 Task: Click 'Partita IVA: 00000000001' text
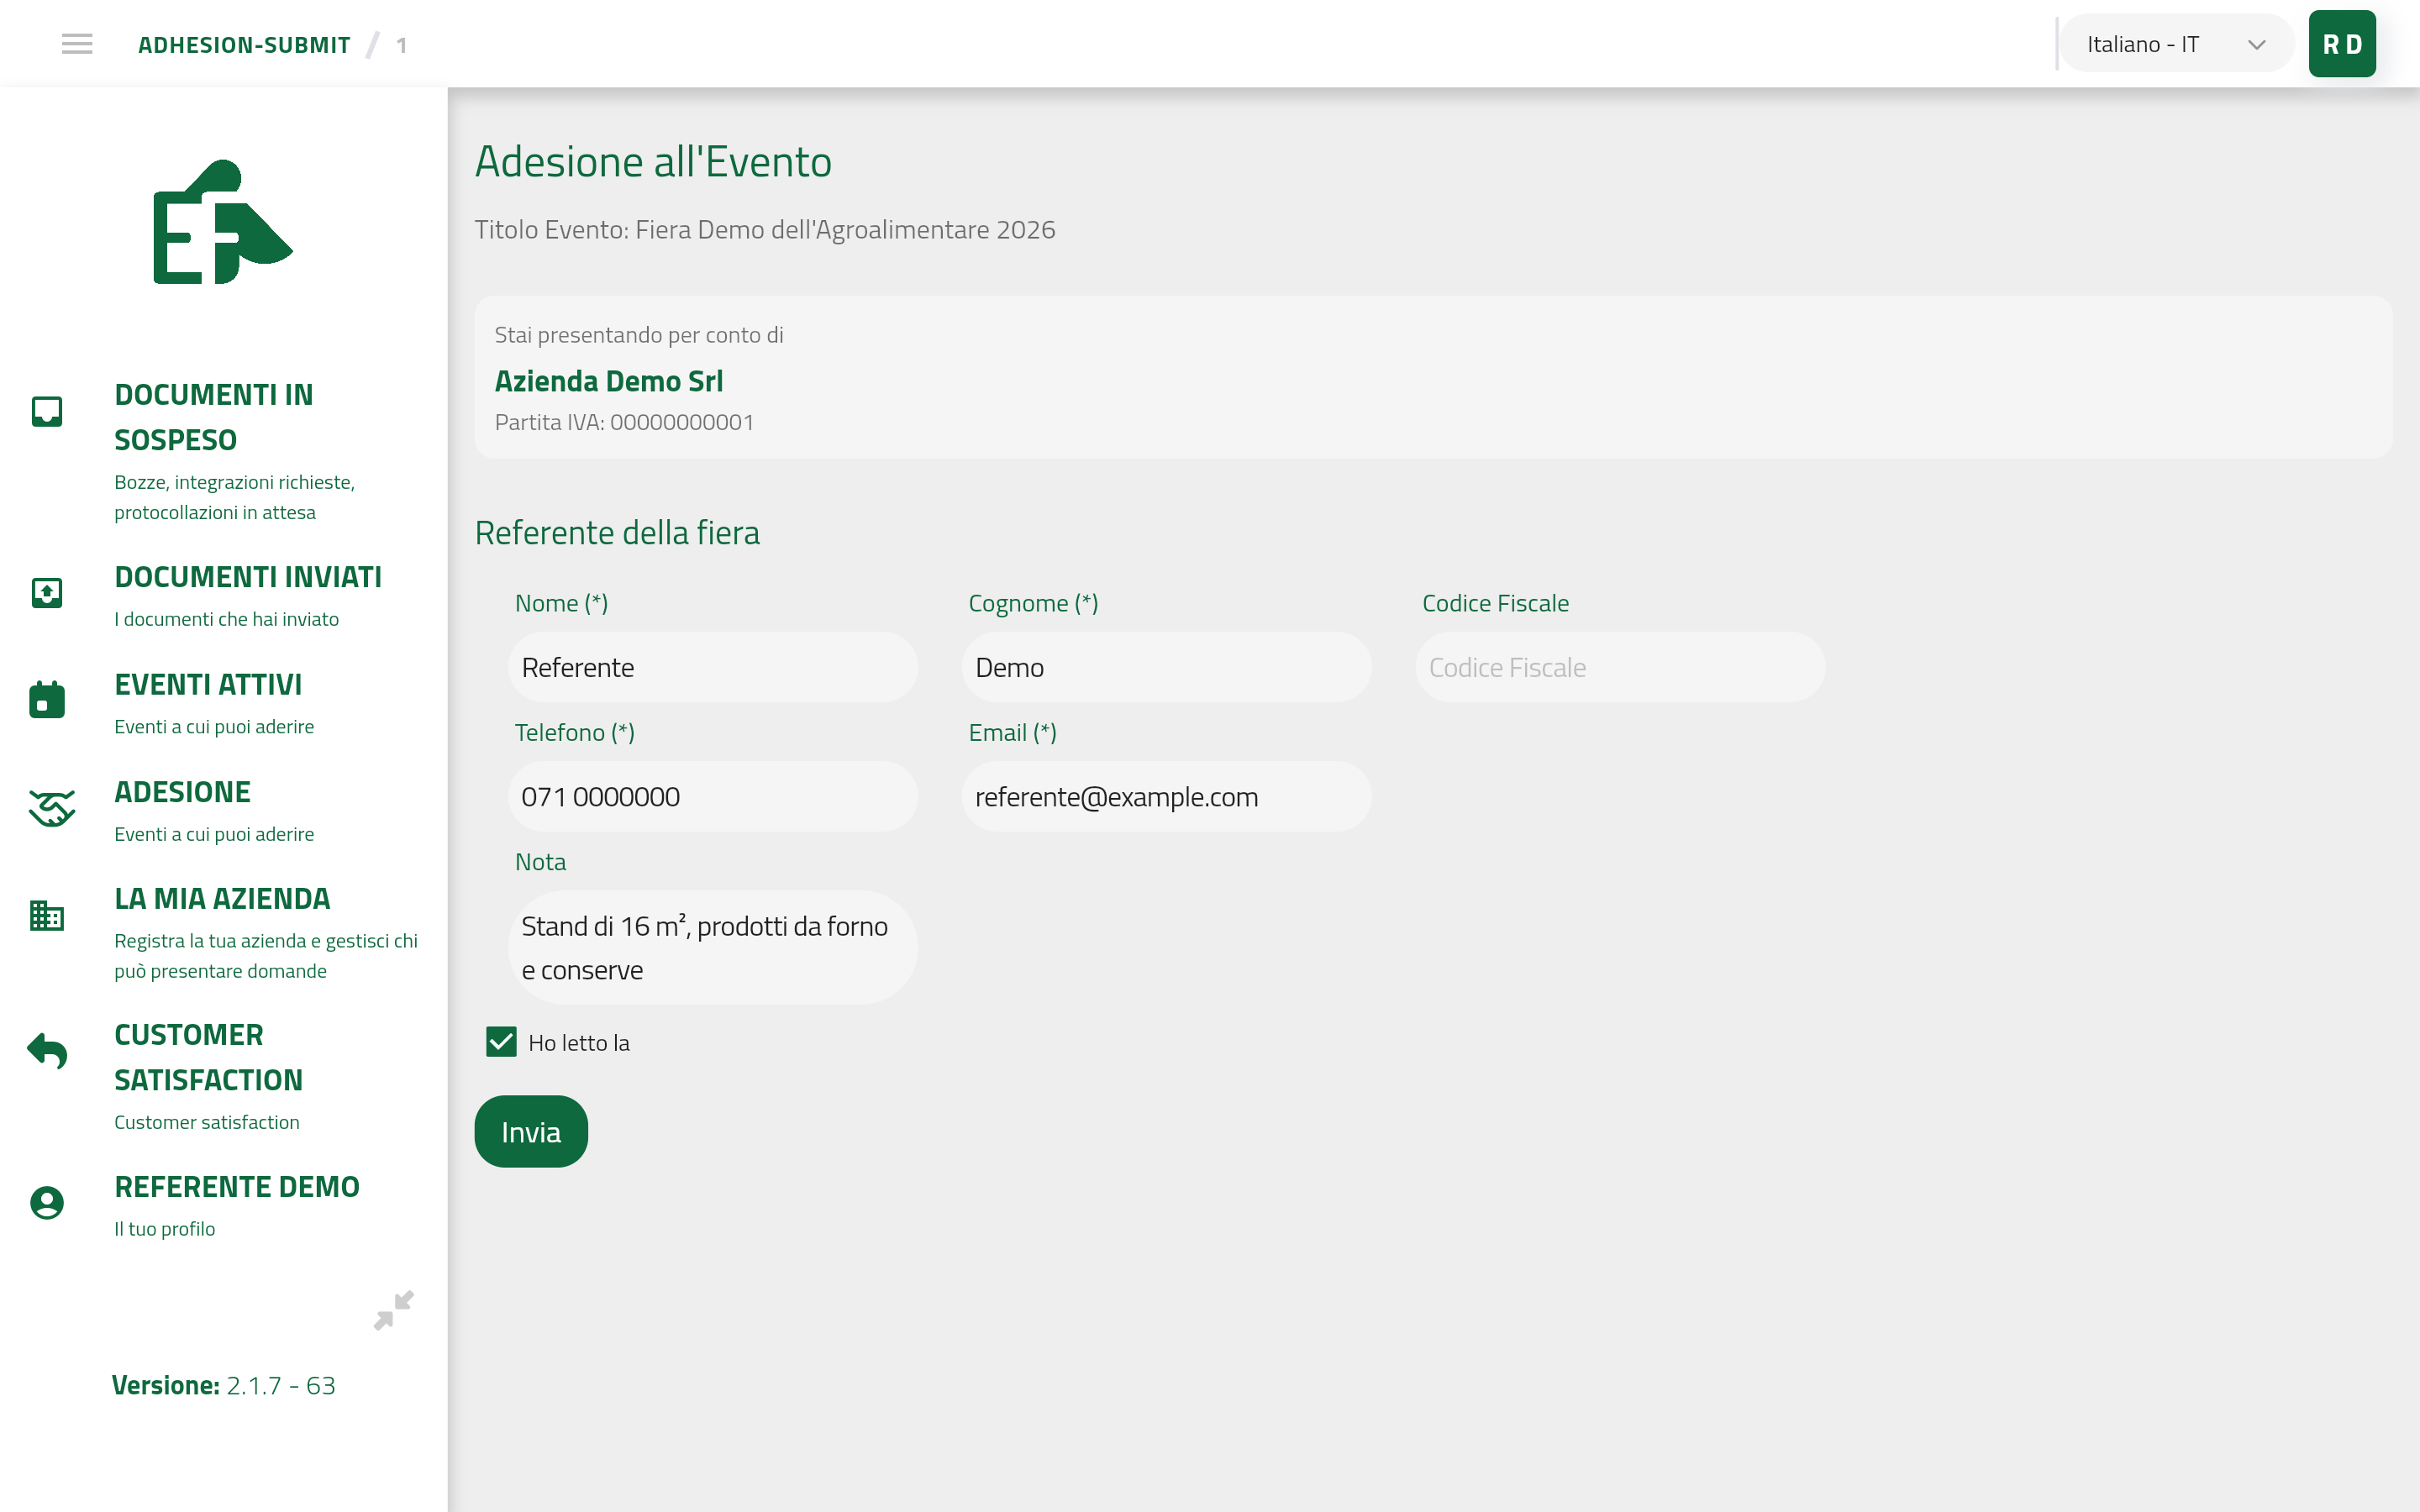(624, 422)
